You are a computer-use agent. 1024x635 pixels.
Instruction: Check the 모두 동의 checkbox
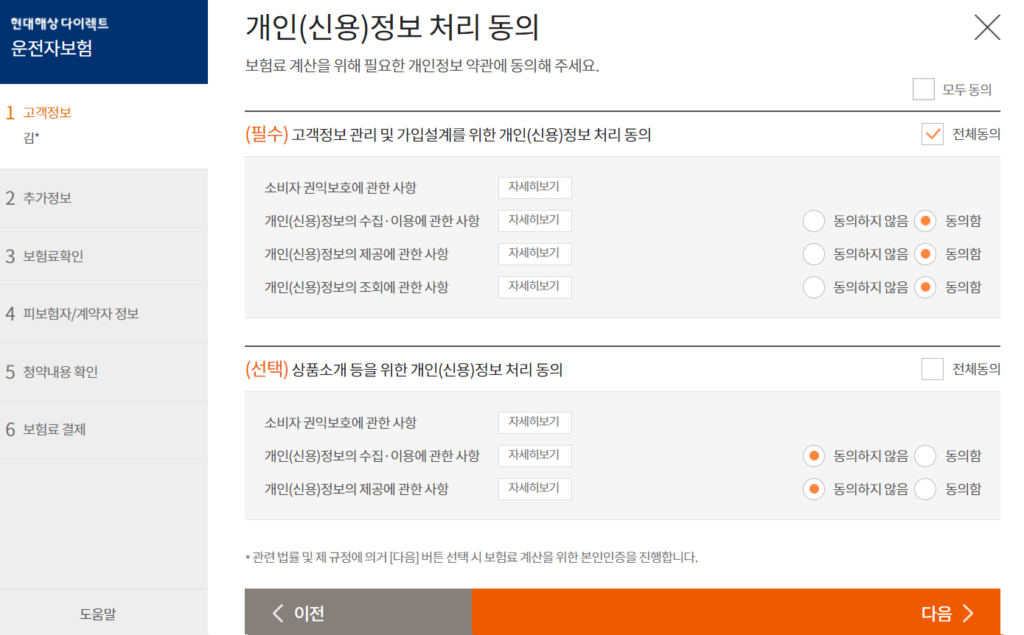click(923, 89)
